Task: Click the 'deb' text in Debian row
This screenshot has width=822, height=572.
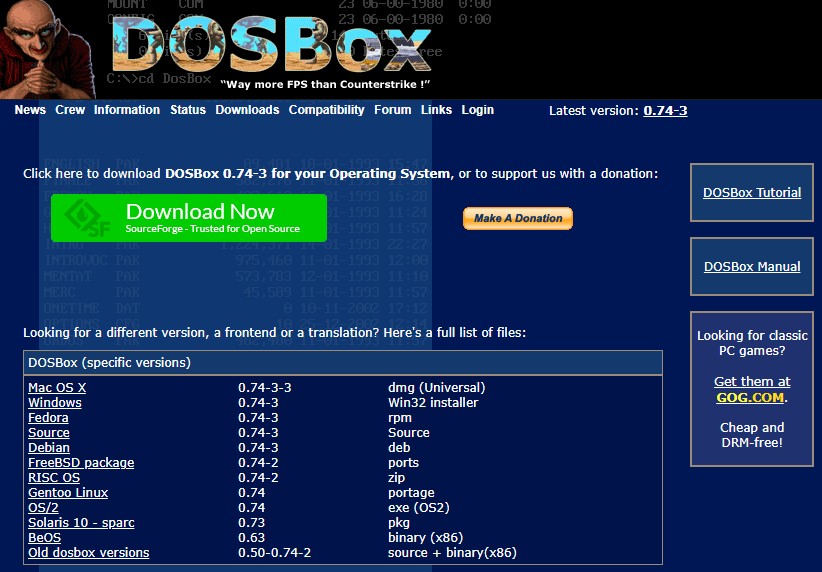Action: (399, 448)
